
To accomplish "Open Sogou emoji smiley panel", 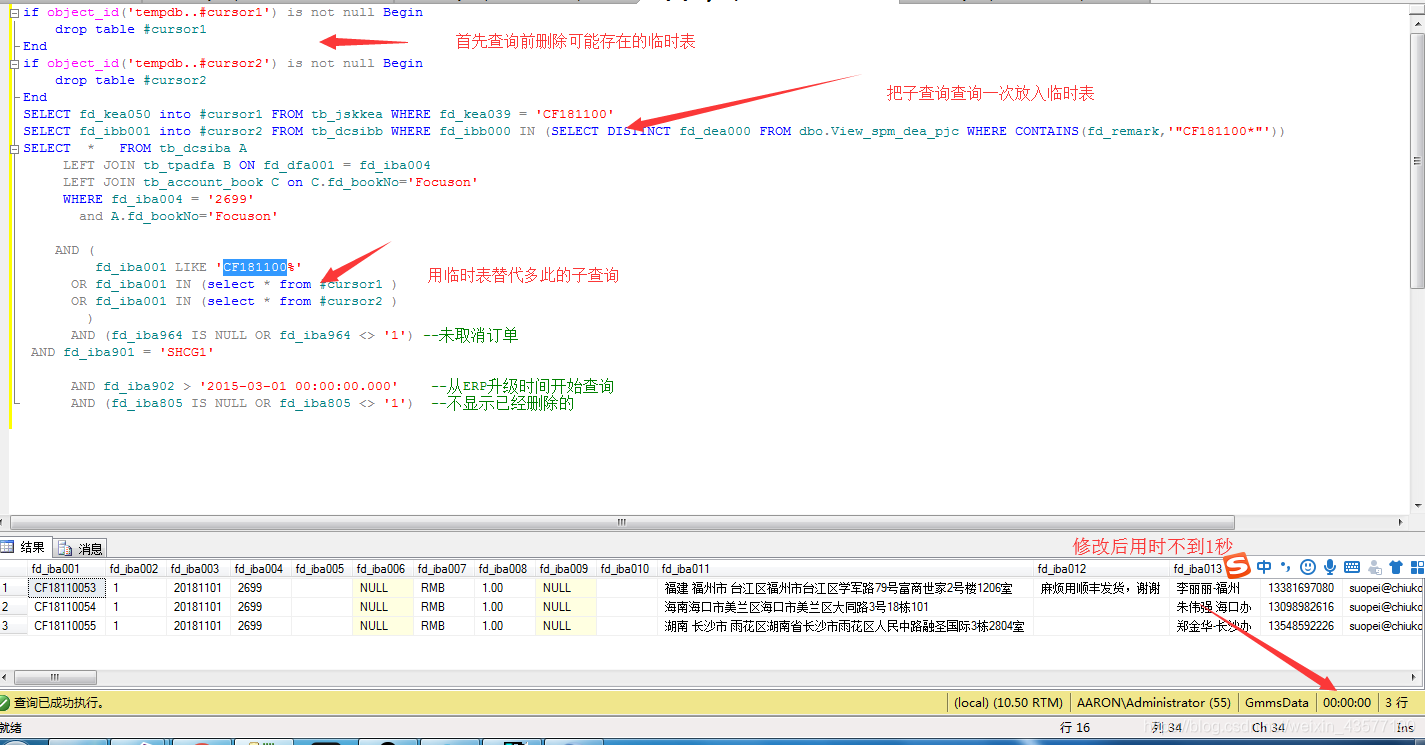I will (1308, 567).
